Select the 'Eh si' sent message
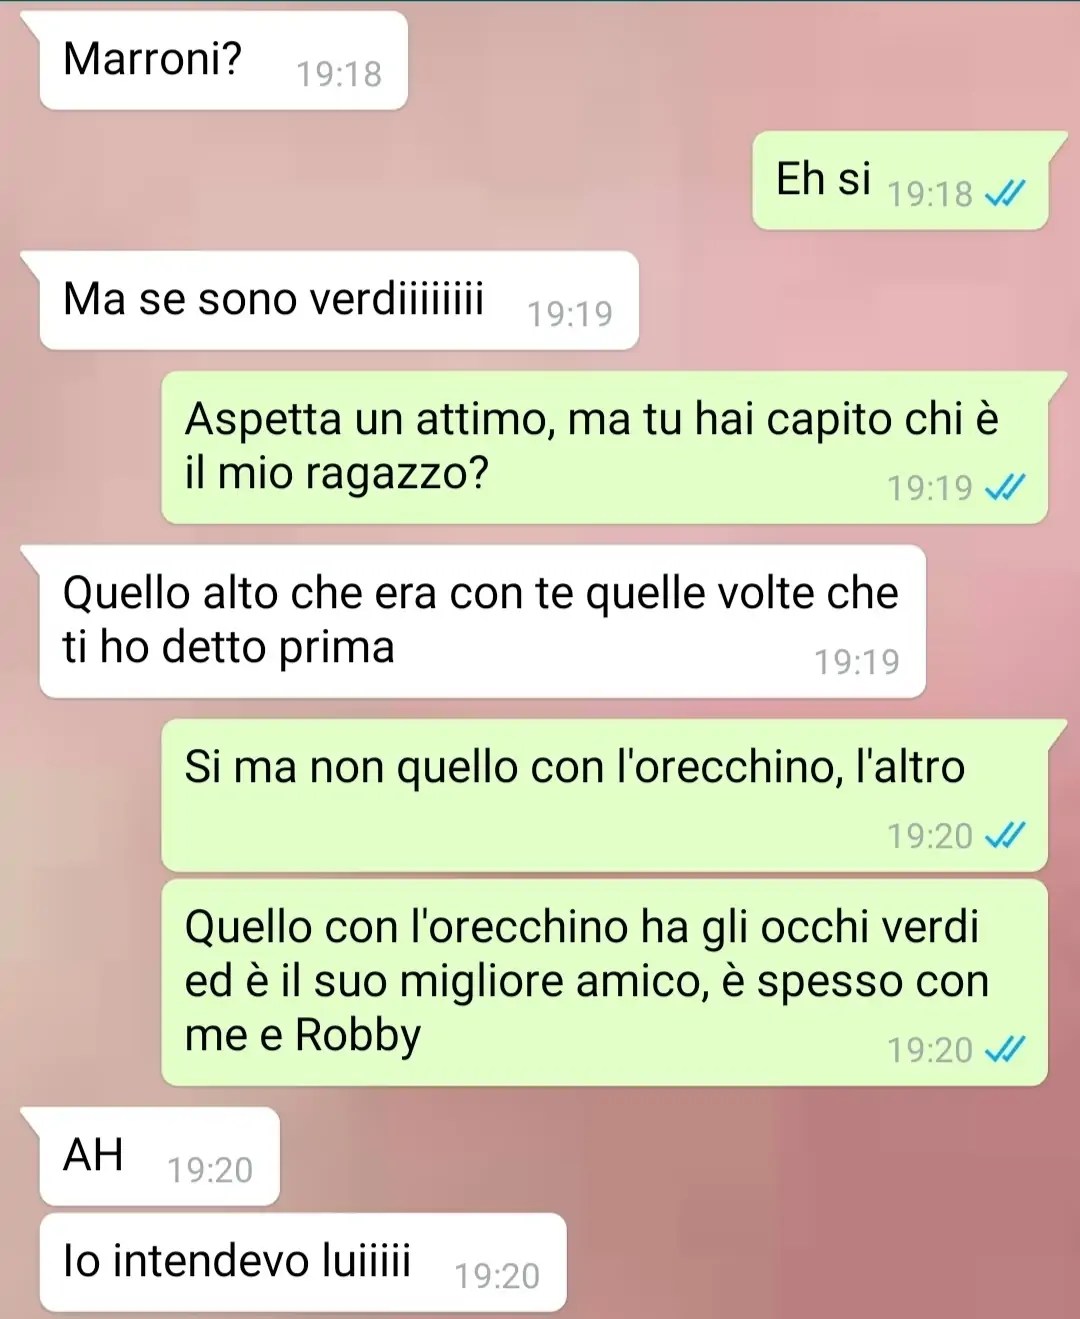This screenshot has width=1080, height=1319. [900, 180]
